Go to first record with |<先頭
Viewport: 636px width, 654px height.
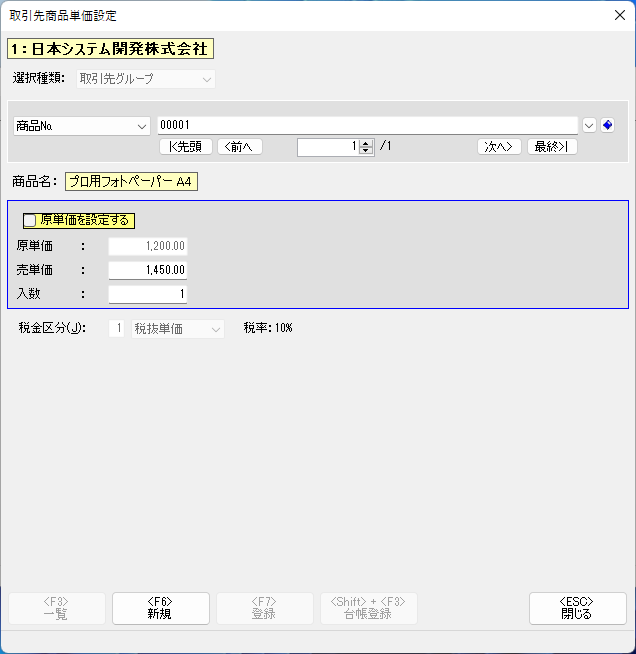pyautogui.click(x=186, y=146)
